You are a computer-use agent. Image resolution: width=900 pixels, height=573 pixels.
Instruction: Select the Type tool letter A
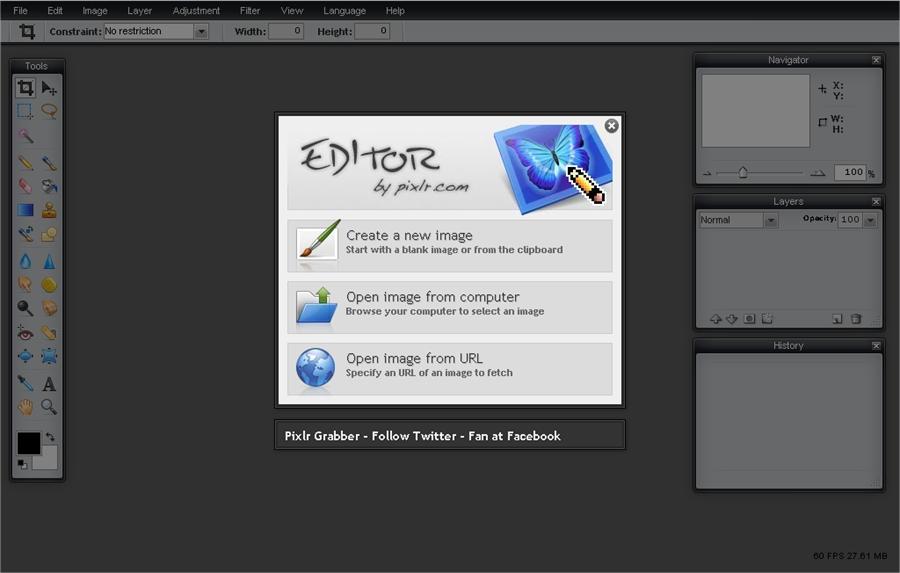click(49, 383)
